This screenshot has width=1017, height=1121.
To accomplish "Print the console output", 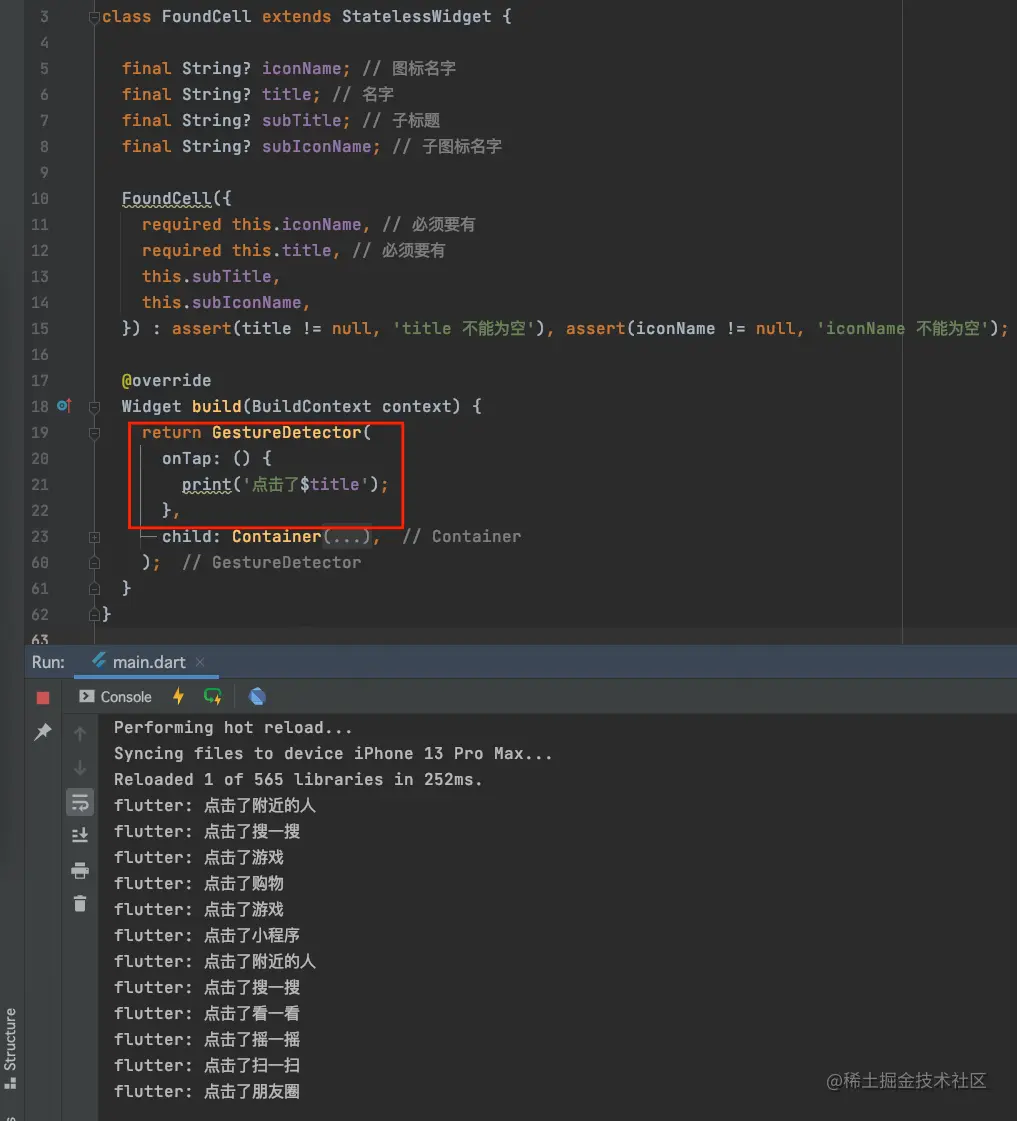I will [80, 870].
